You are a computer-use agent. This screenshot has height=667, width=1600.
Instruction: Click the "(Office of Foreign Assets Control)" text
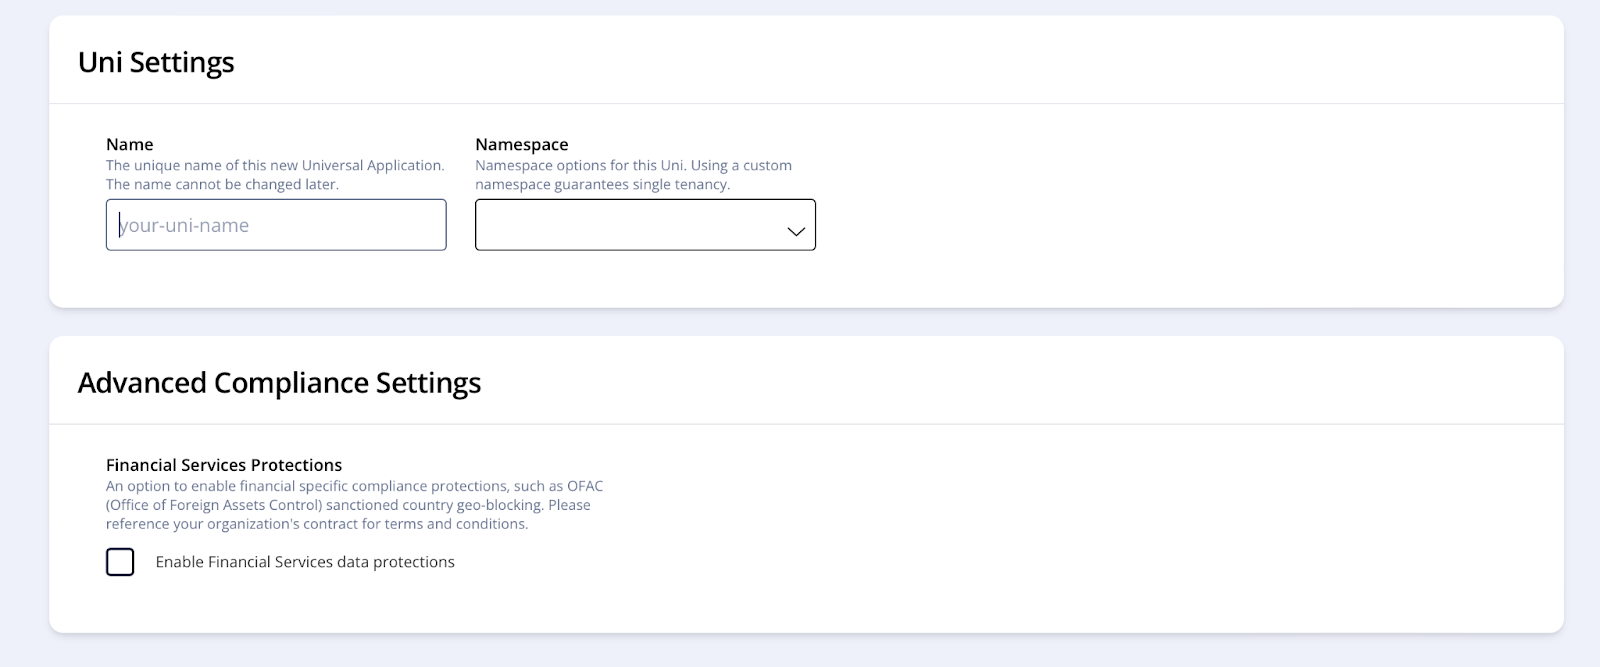[x=214, y=505]
